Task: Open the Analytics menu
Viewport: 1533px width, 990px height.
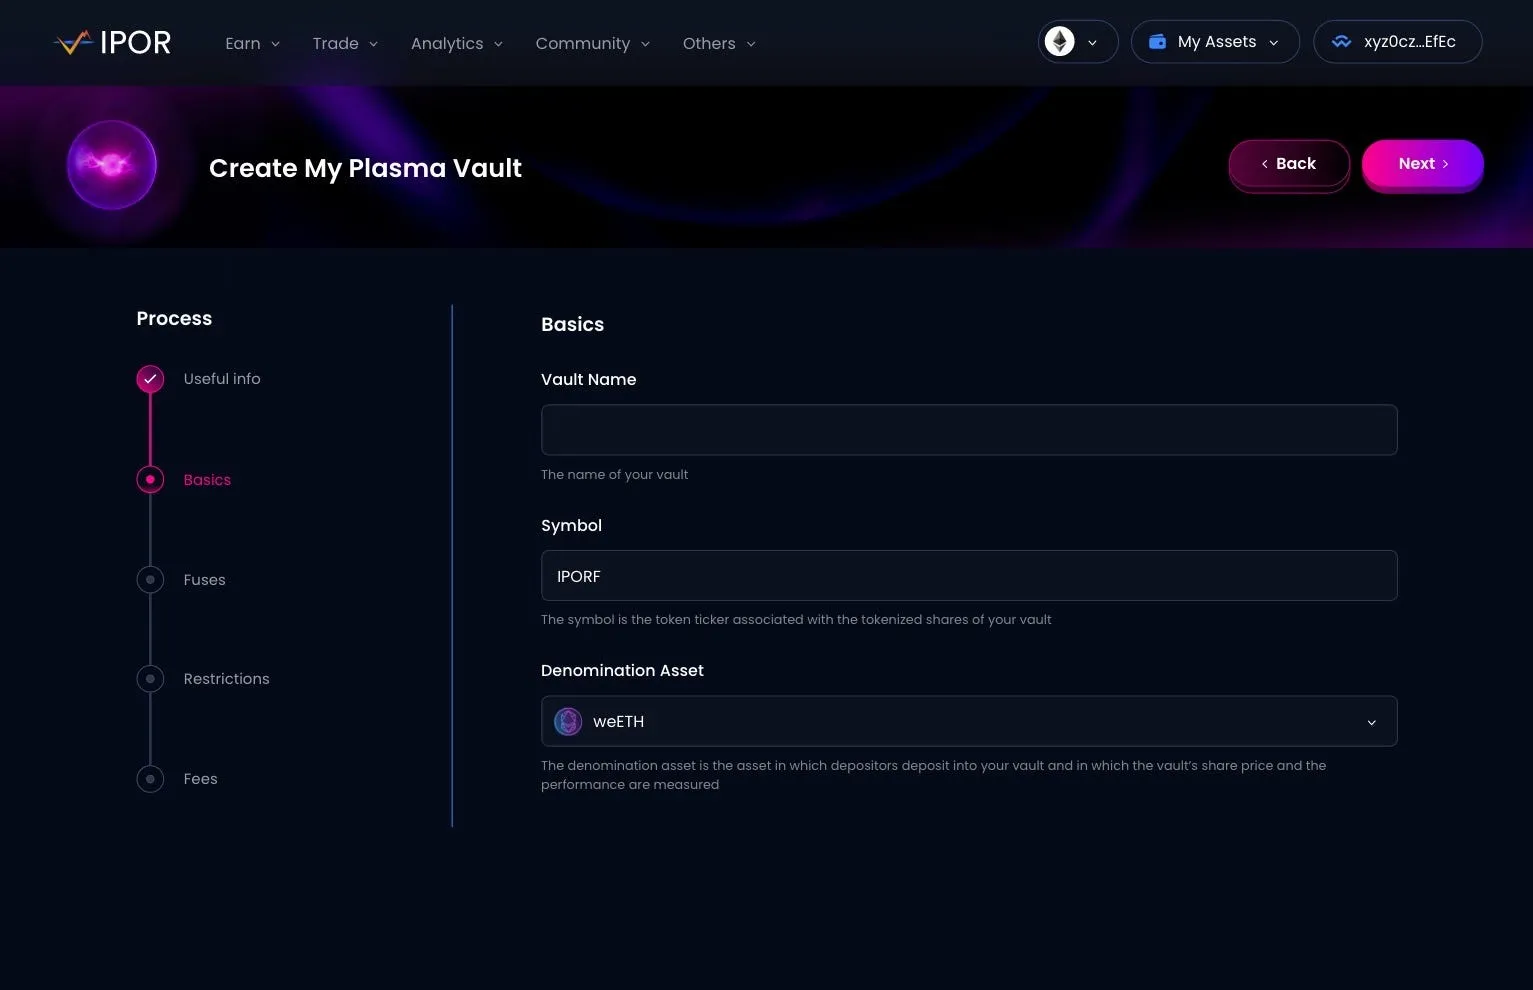Action: [x=457, y=43]
